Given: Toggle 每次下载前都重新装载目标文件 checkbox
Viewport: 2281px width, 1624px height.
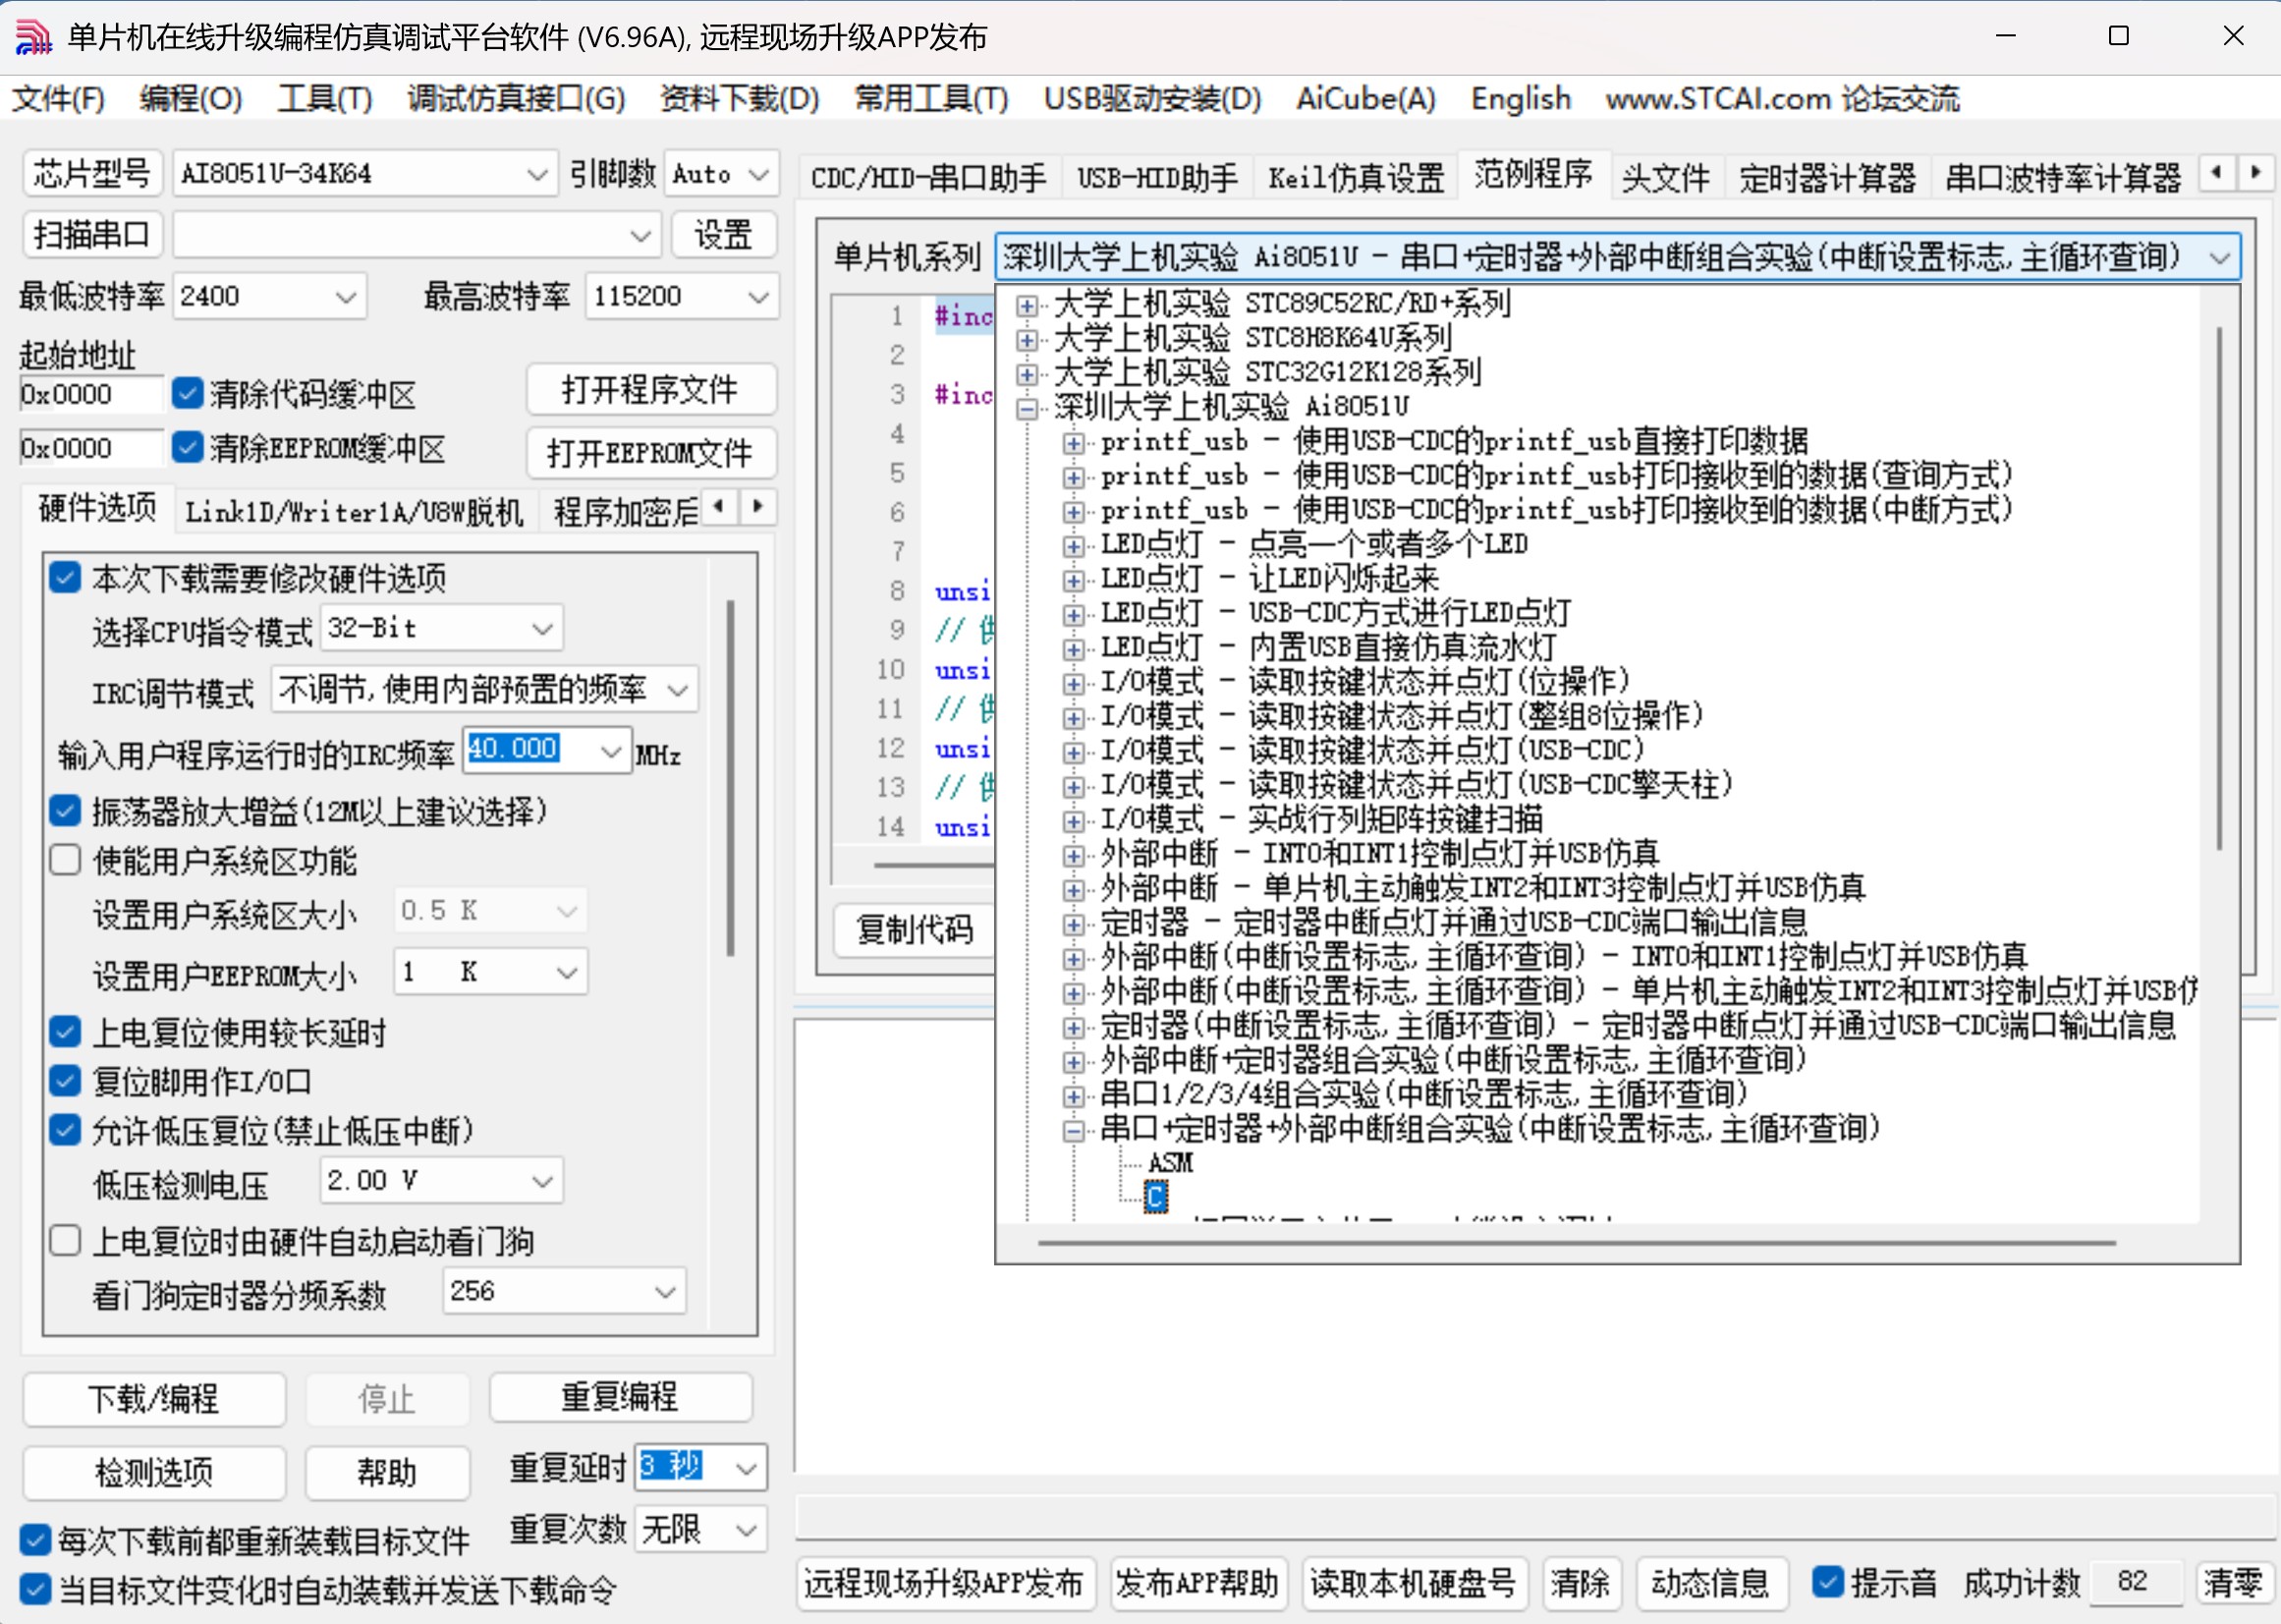Looking at the screenshot, I should point(36,1540).
